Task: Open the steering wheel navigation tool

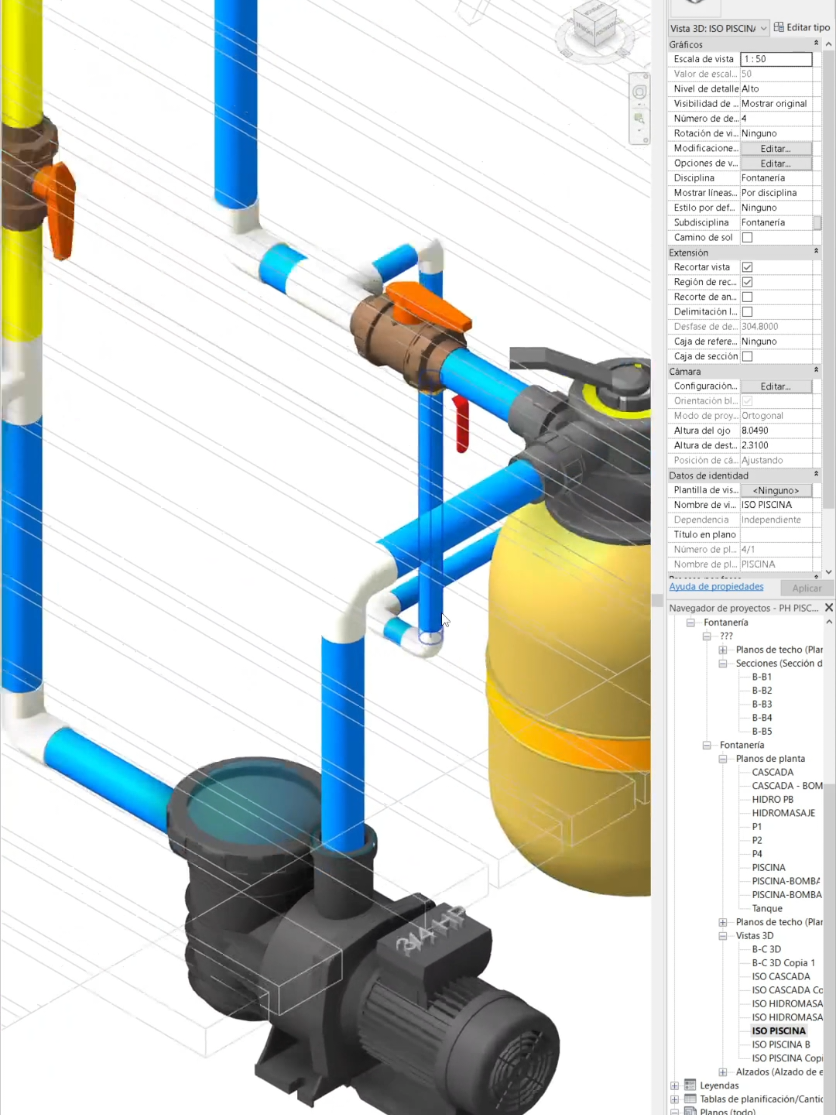Action: pos(639,92)
